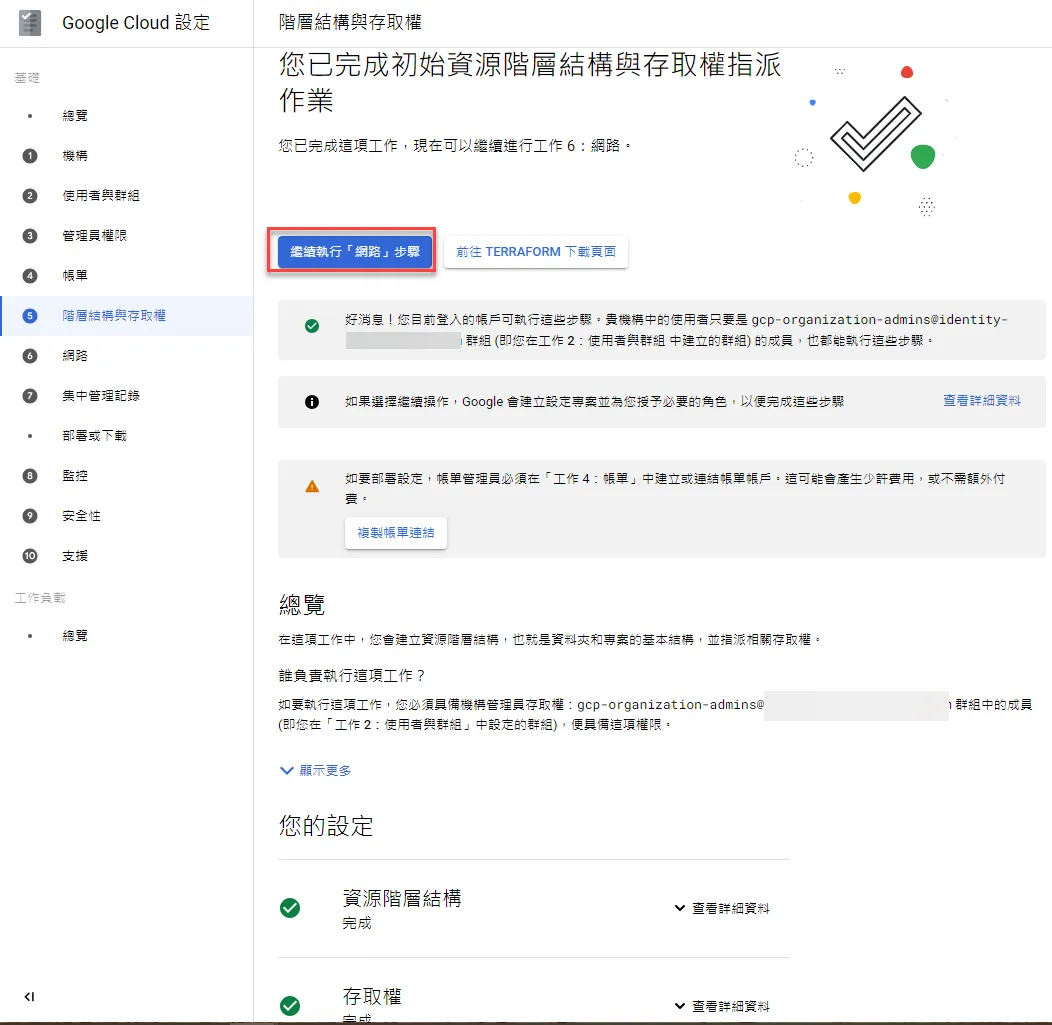
Task: Click 複製帳單連結 button
Action: [x=395, y=533]
